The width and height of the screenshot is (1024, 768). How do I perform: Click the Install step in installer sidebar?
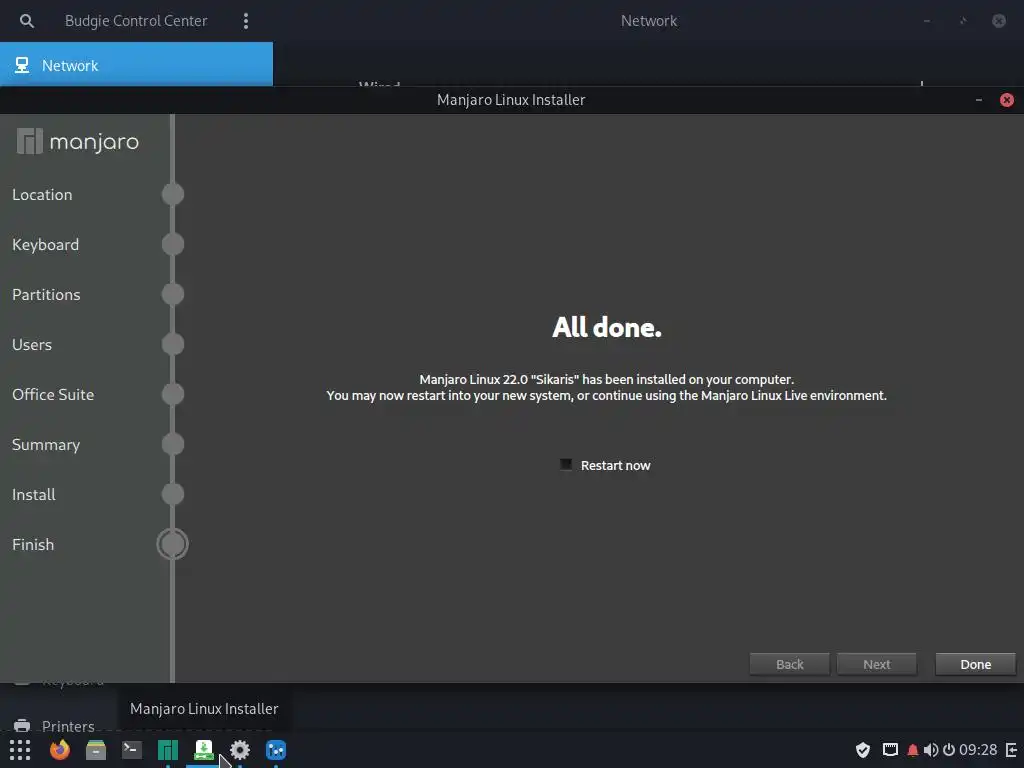click(x=33, y=494)
